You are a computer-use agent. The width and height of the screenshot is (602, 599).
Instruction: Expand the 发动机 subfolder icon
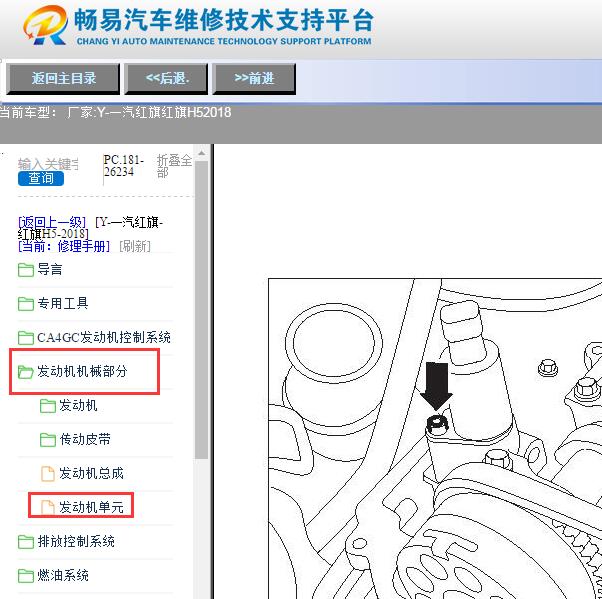coord(48,405)
